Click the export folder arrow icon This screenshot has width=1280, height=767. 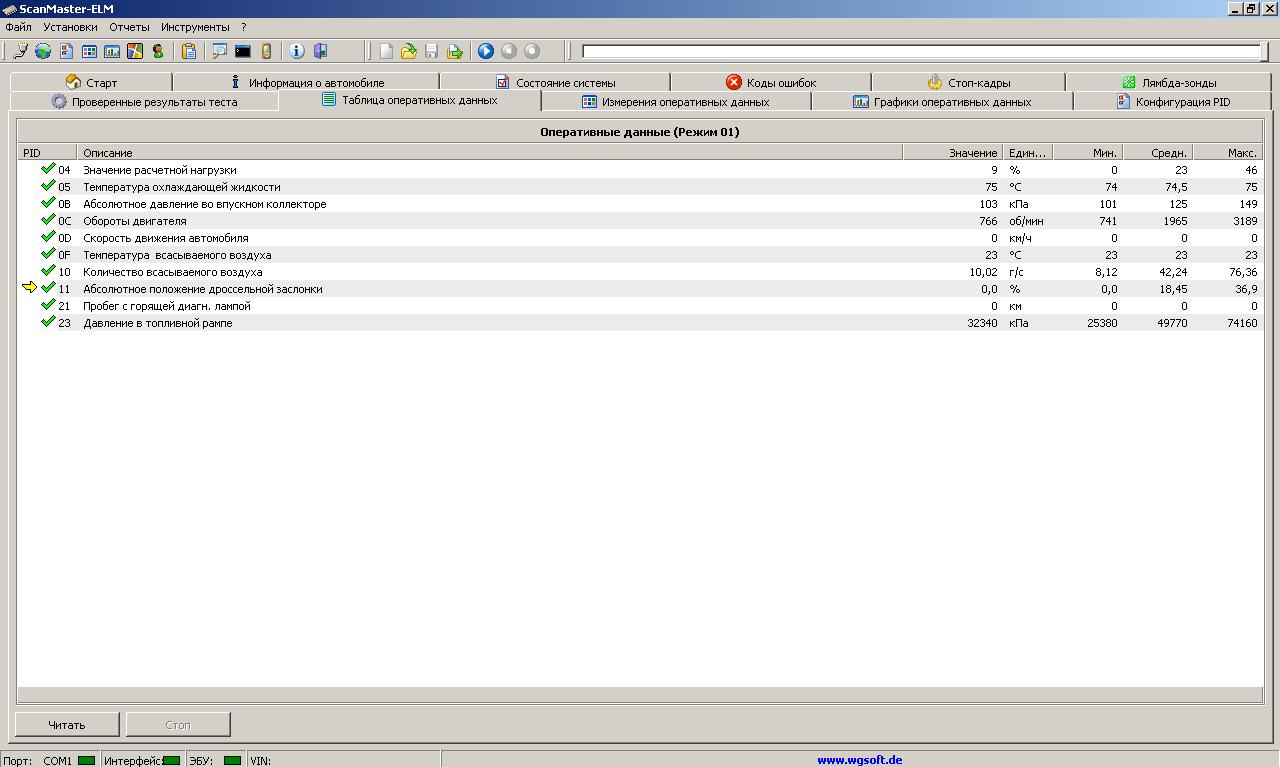455,51
